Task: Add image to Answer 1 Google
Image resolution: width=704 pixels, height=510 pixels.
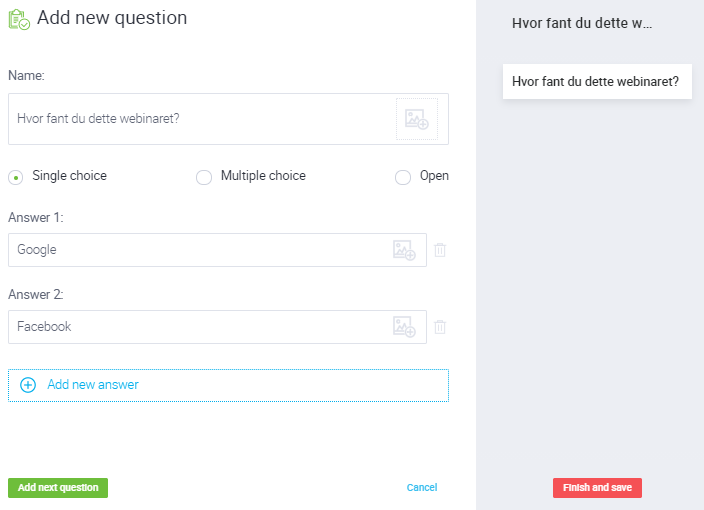Action: click(x=404, y=250)
